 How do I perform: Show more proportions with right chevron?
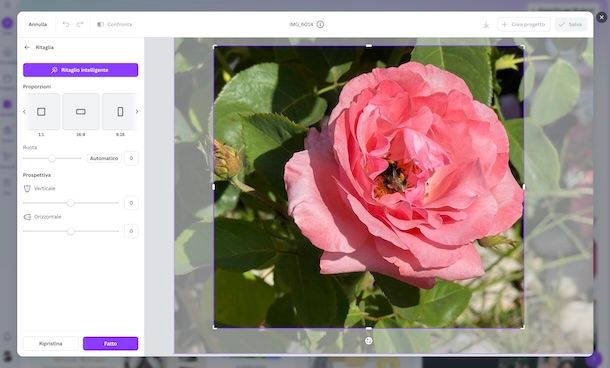(x=137, y=112)
